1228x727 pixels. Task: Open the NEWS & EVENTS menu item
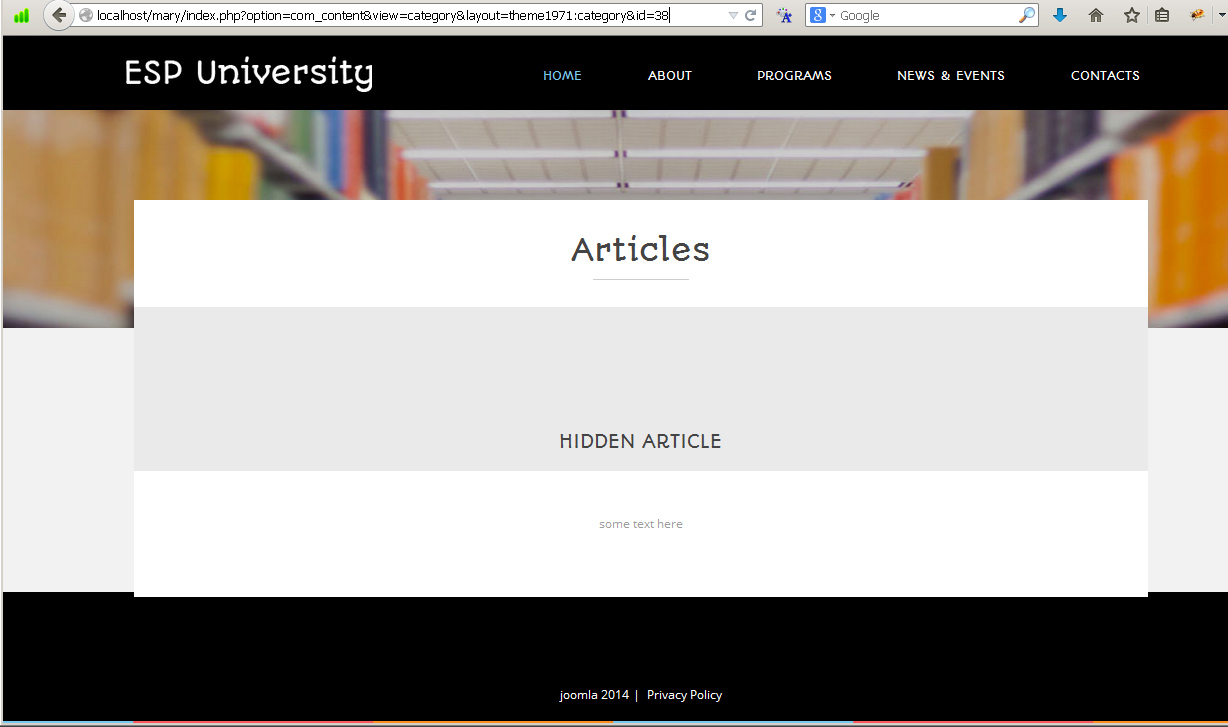click(951, 76)
